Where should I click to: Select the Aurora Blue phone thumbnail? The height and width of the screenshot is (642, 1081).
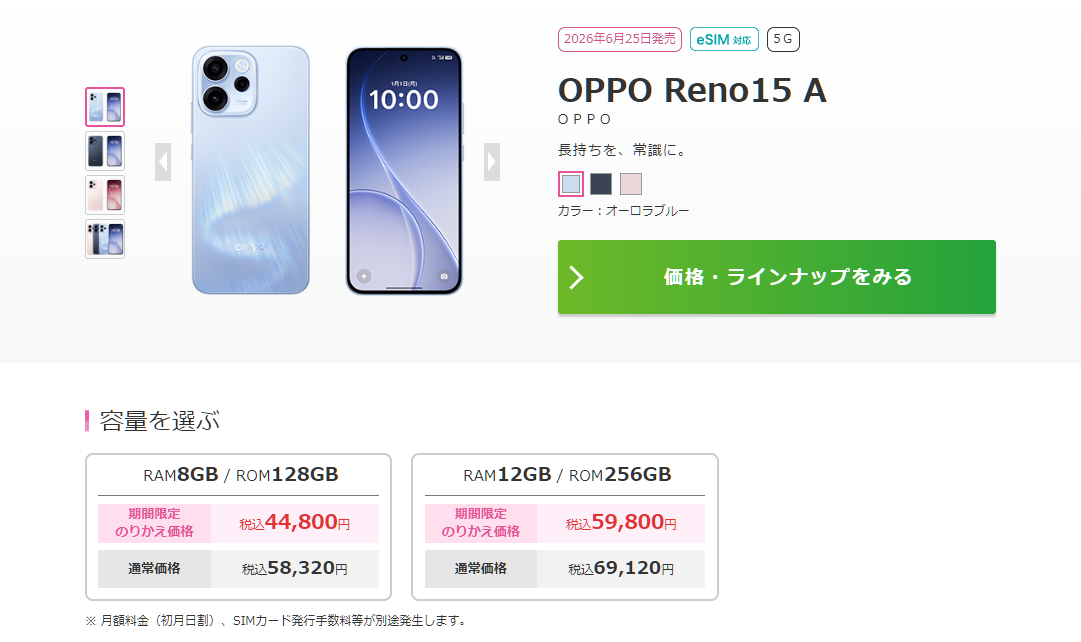[x=105, y=107]
